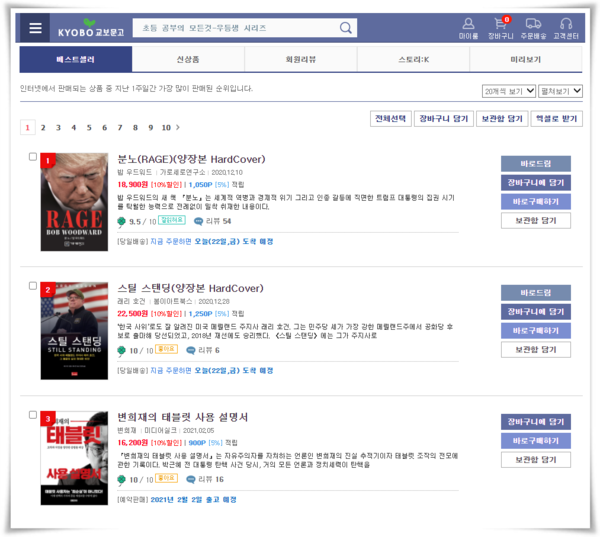Expand the 20개씩 보기 dropdown
The width and height of the screenshot is (600, 537).
(x=507, y=91)
